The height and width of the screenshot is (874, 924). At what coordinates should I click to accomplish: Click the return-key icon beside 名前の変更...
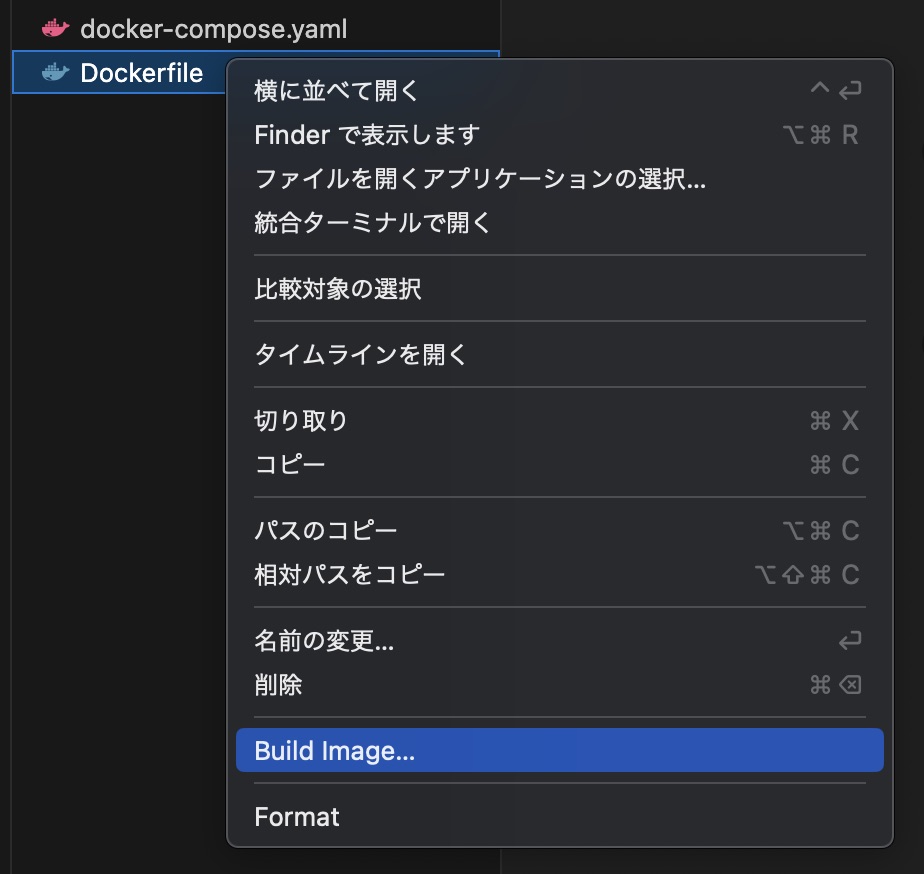[x=849, y=641]
